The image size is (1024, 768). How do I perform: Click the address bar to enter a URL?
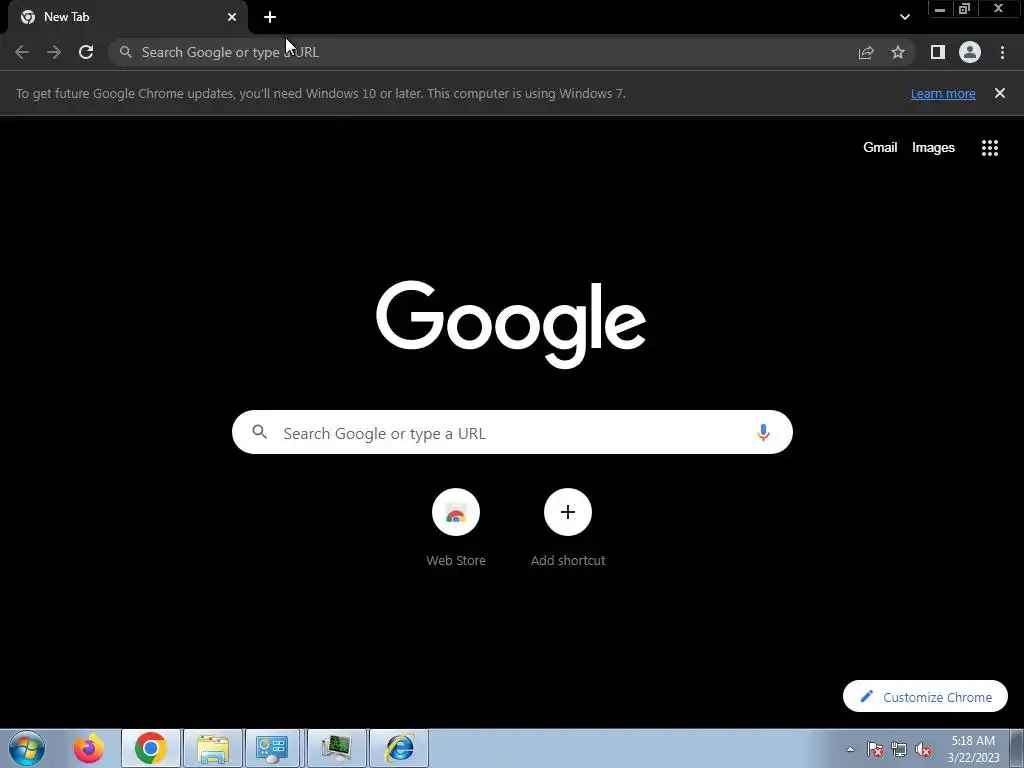click(483, 52)
